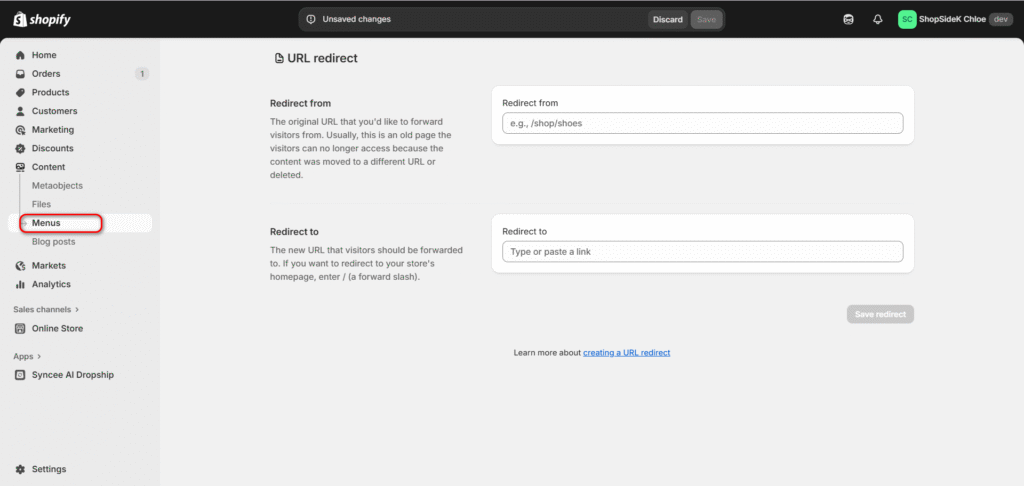Go to Metaobjects in sidebar
The height and width of the screenshot is (486, 1024).
tap(57, 186)
